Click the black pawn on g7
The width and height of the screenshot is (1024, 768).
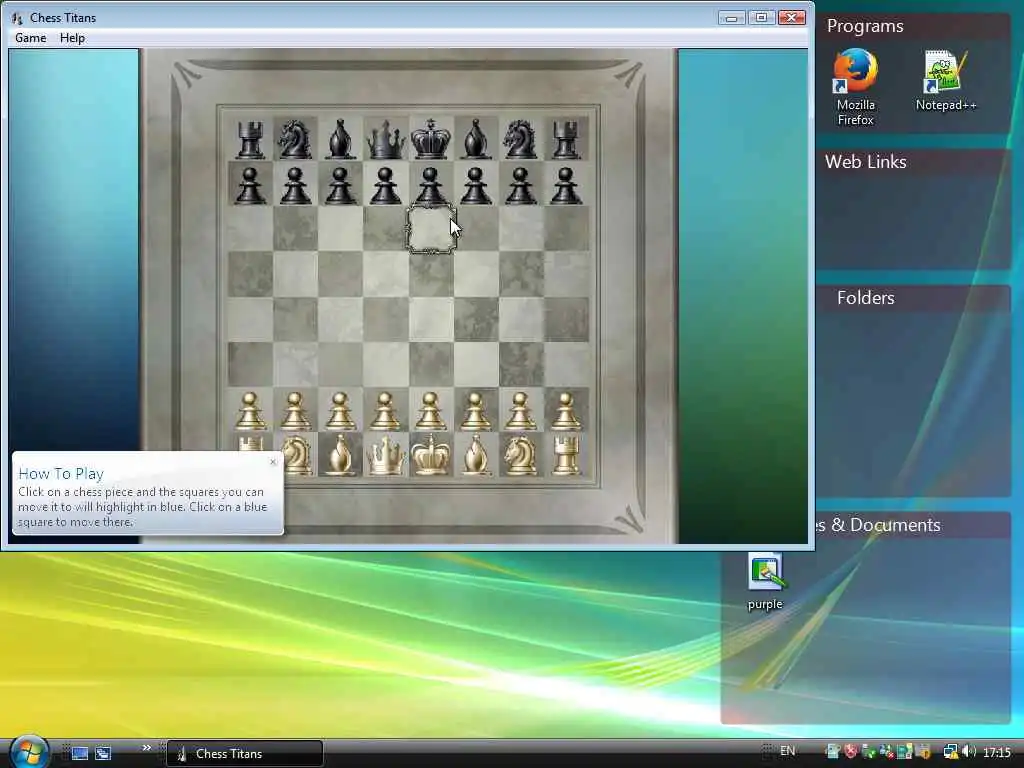pyautogui.click(x=520, y=185)
